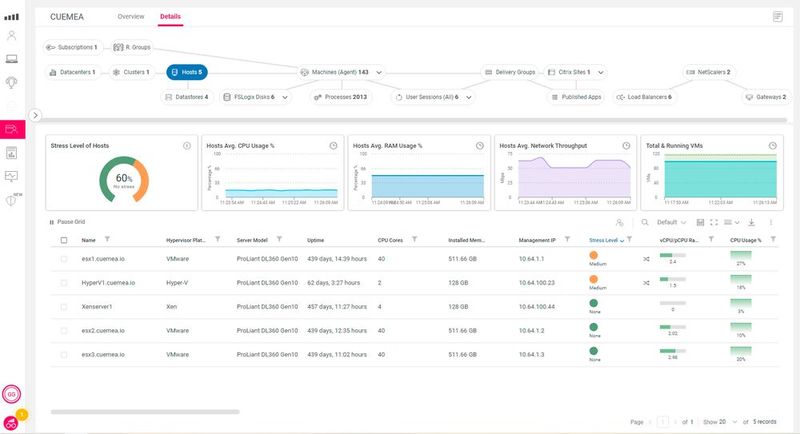The height and width of the screenshot is (434, 800).
Task: Select the checkbox for Xenserver1 row
Action: 64,305
